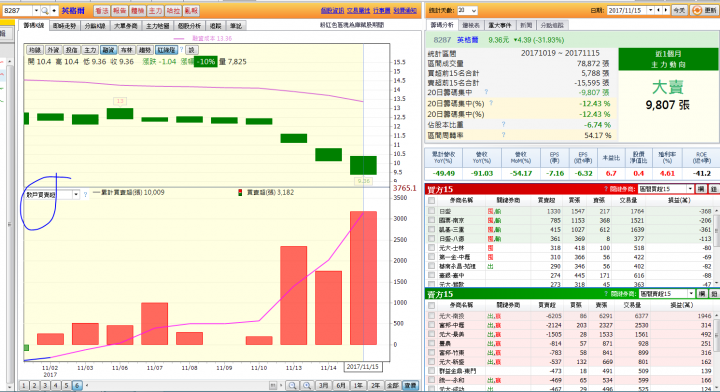
Task: Open the 個股資訊 link in the orange header
Action: pyautogui.click(x=332, y=11)
